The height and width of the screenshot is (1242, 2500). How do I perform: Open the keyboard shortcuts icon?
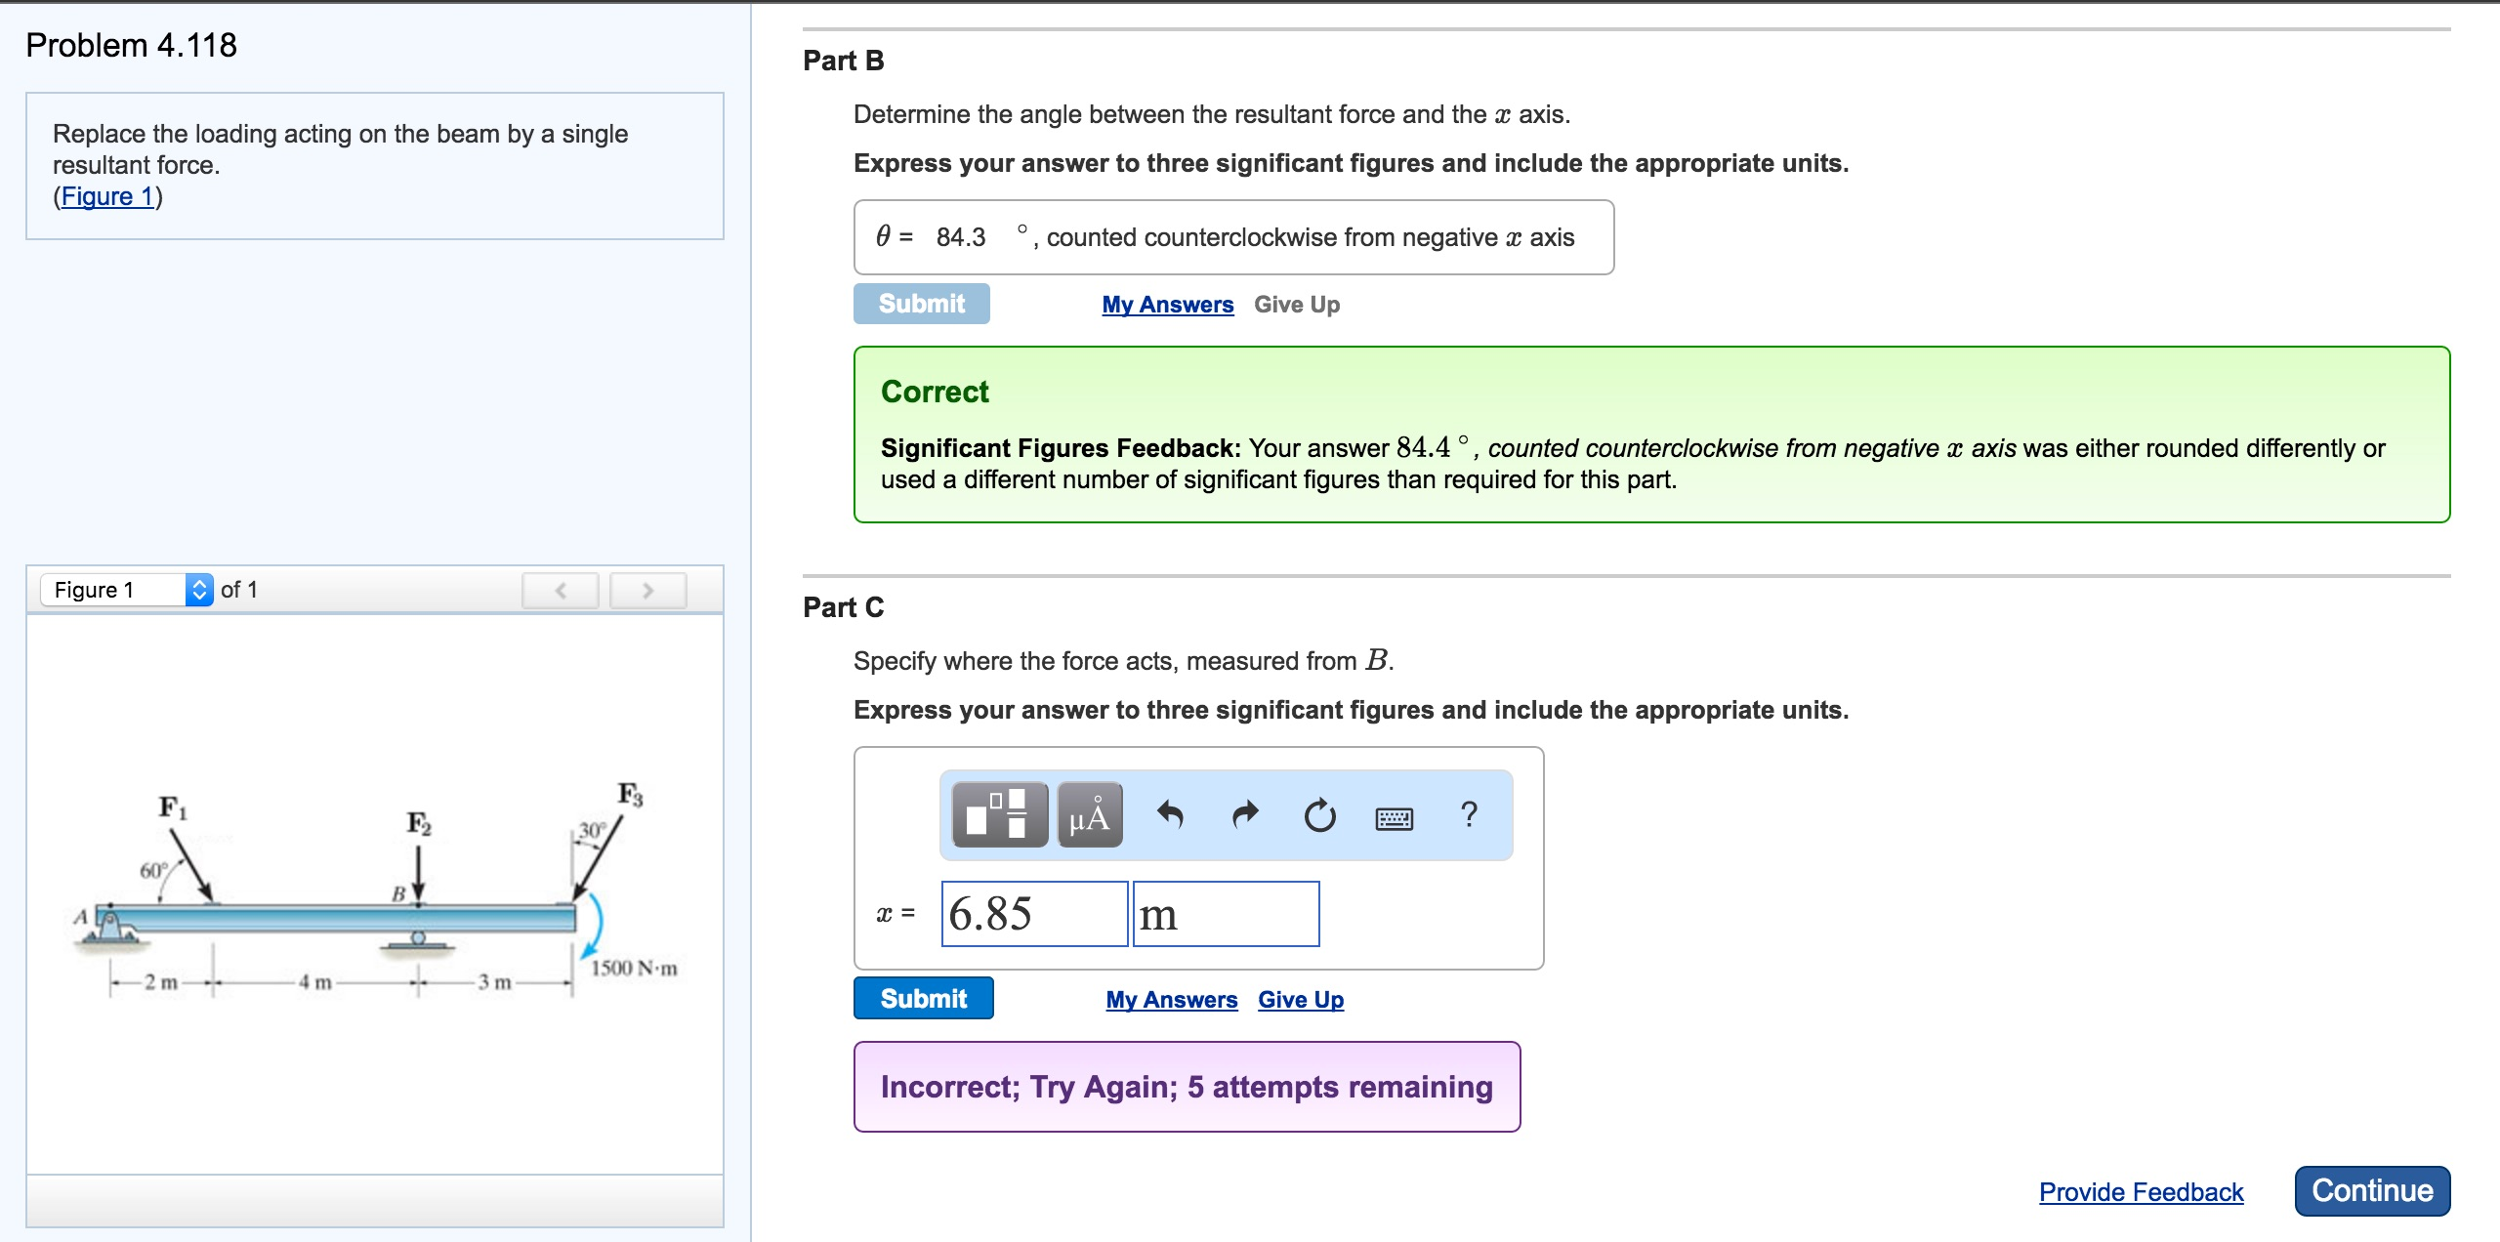tap(1394, 818)
